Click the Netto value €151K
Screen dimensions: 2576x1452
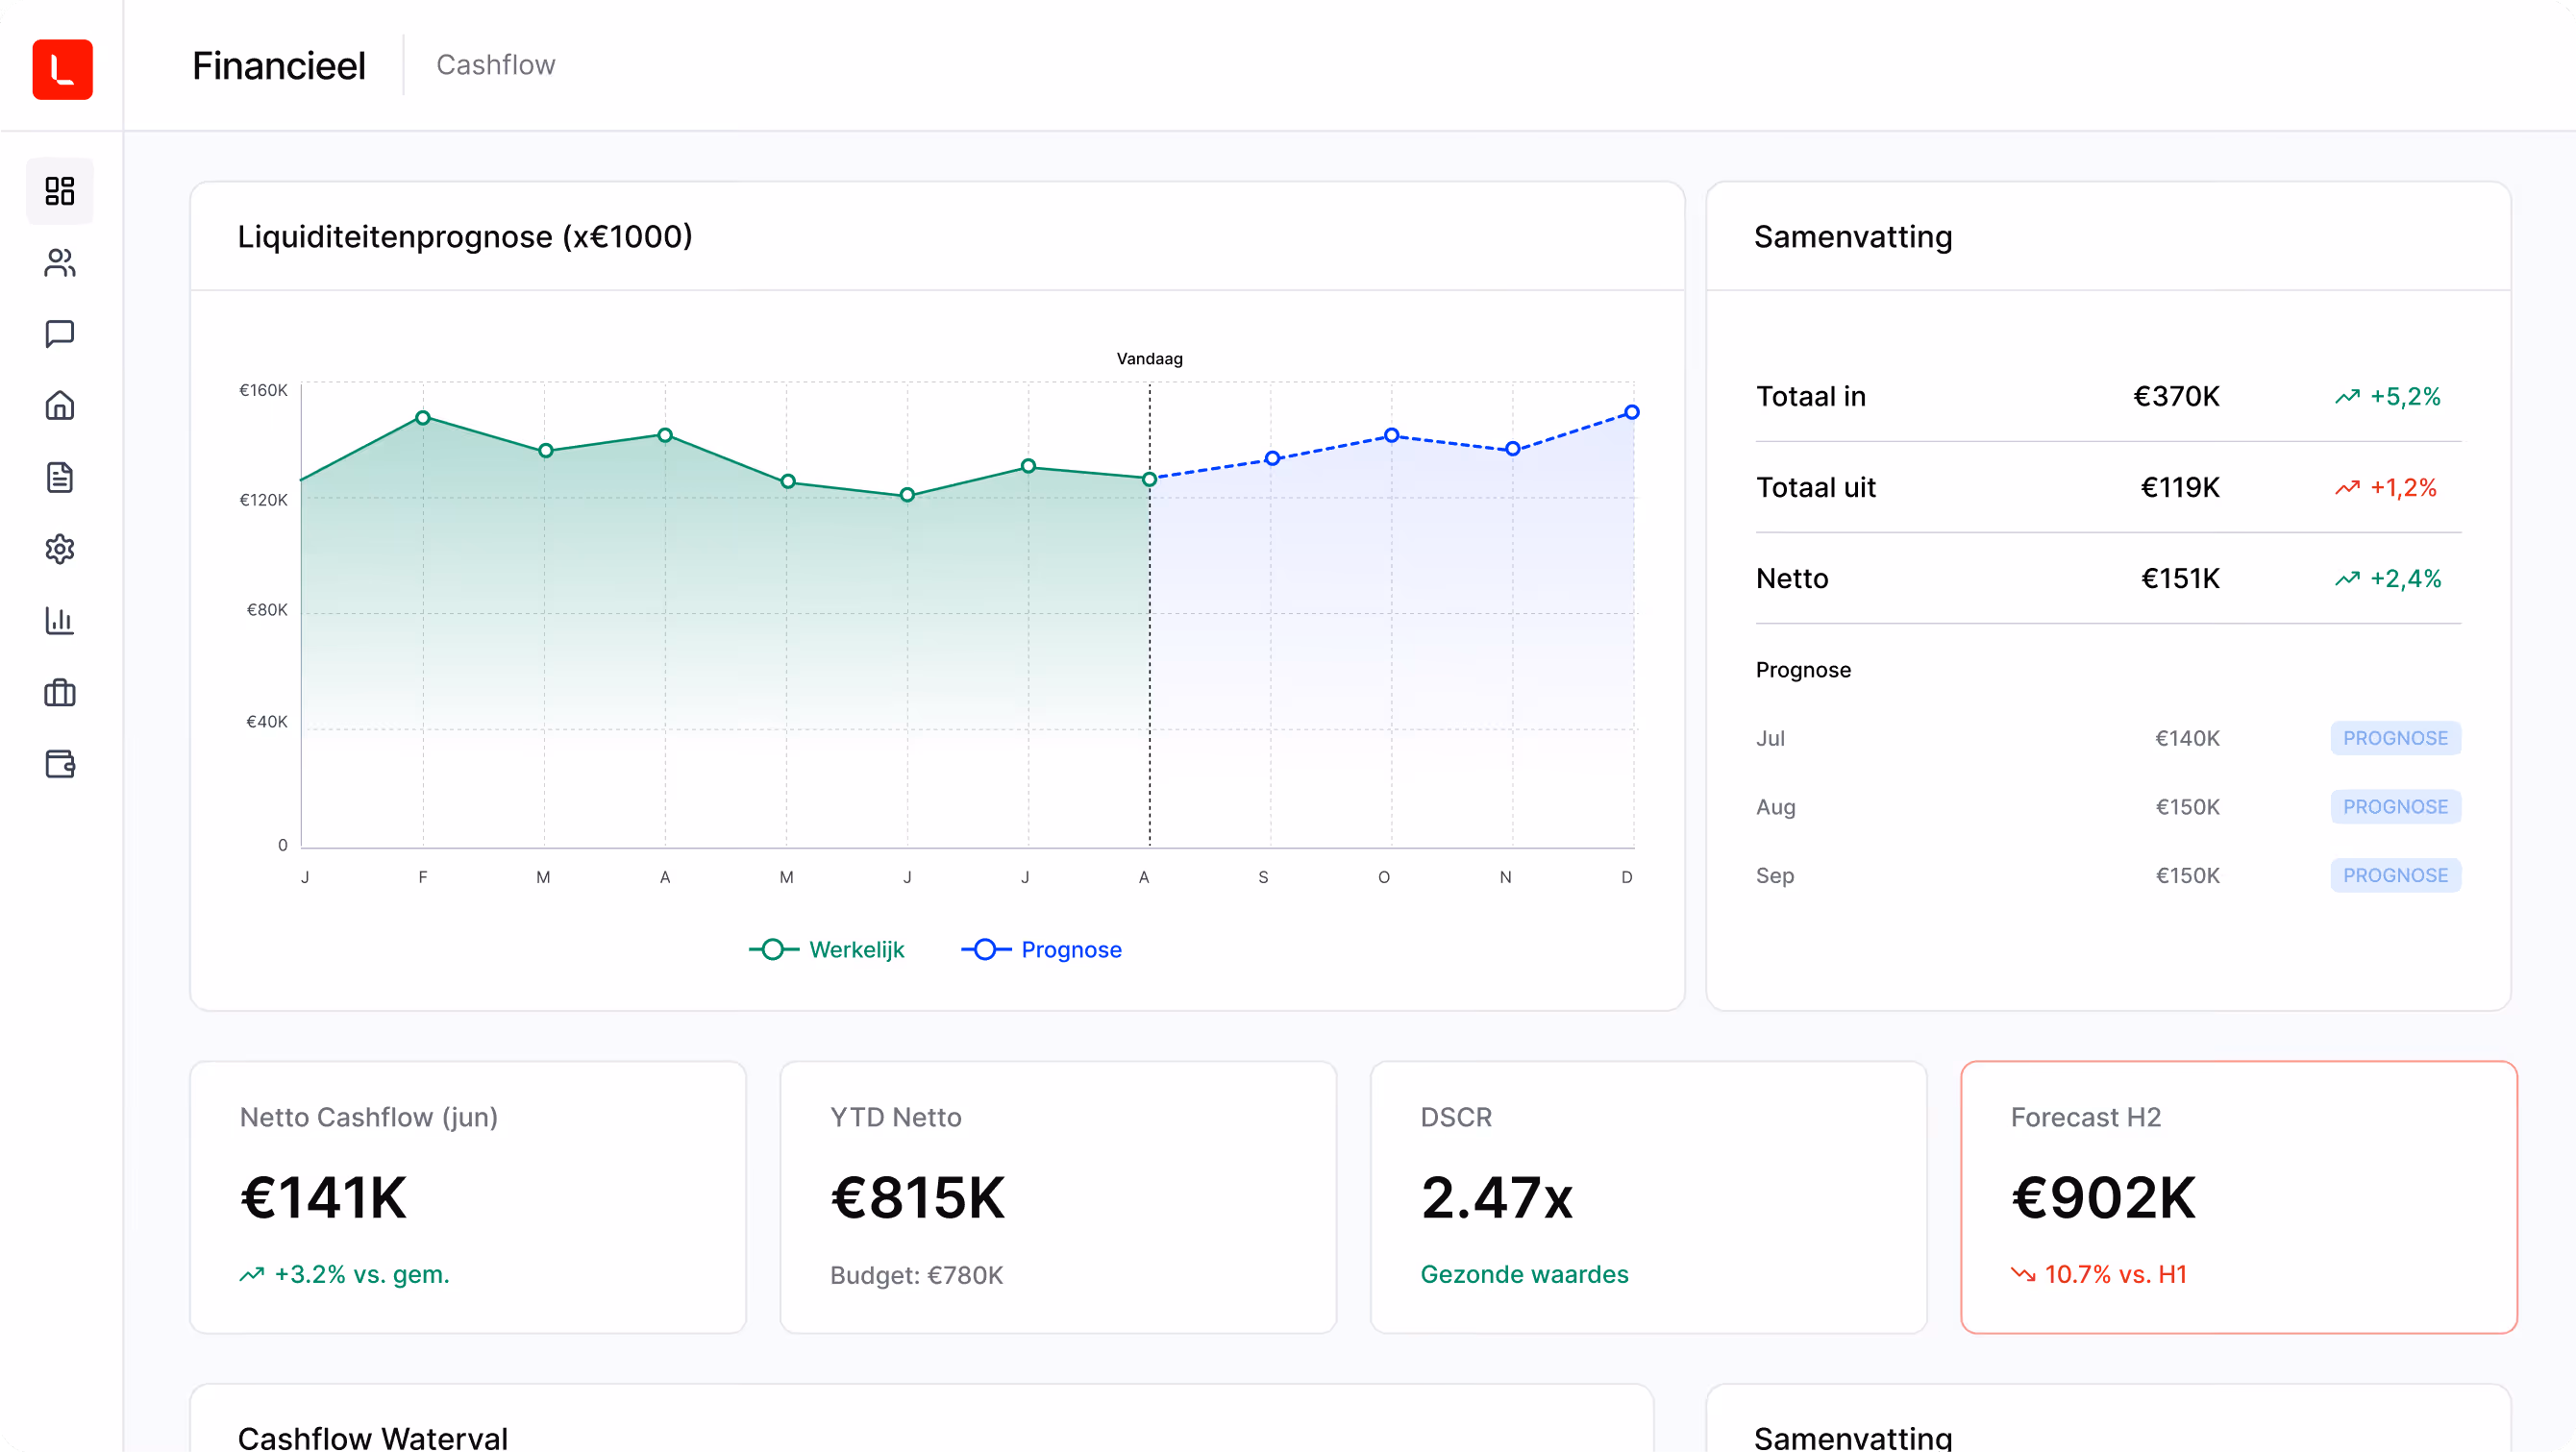point(2180,579)
